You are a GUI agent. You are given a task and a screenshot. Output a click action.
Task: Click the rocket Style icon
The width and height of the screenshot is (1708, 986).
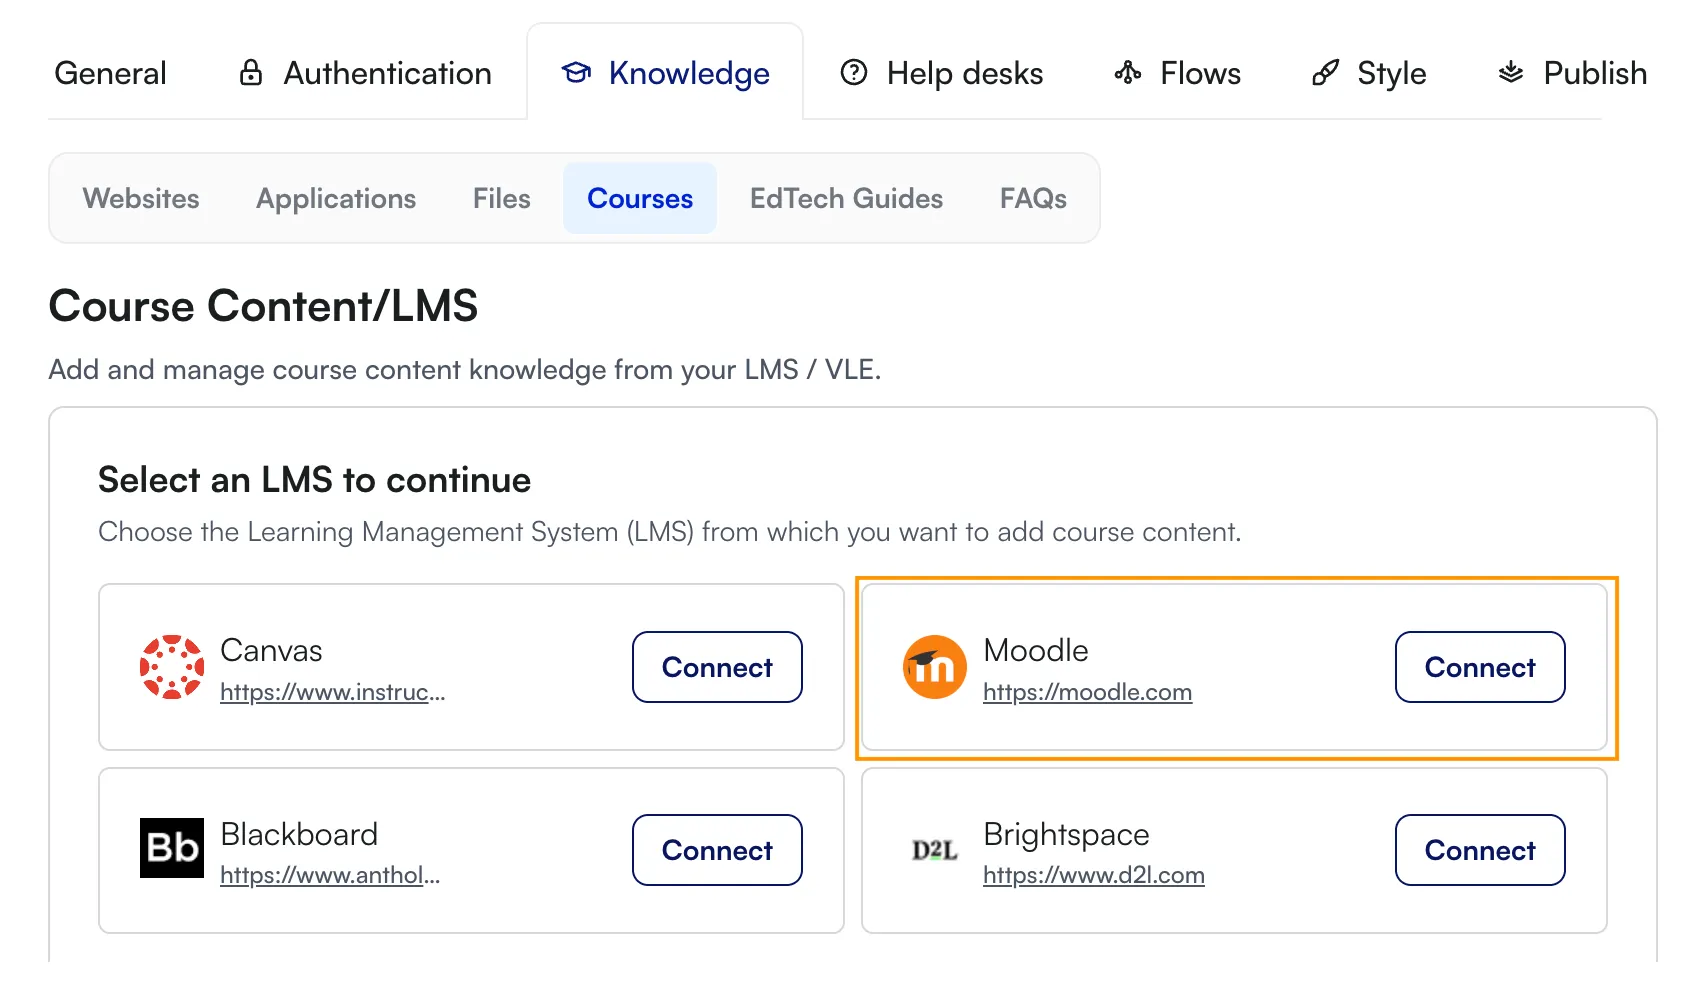pos(1325,73)
